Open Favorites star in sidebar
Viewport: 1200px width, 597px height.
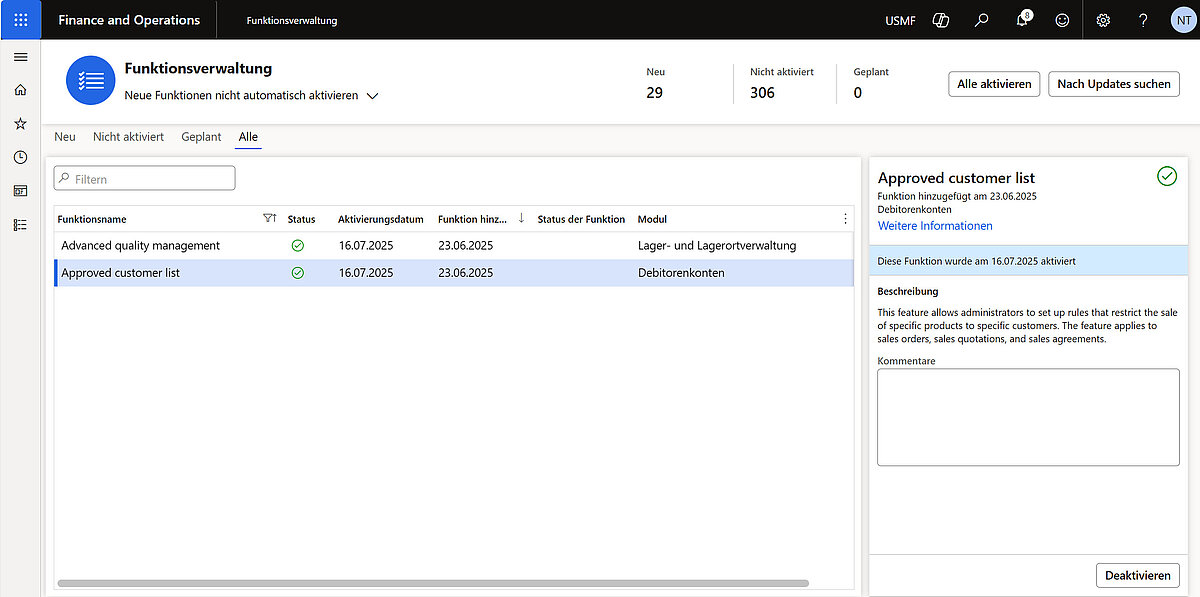coord(20,124)
